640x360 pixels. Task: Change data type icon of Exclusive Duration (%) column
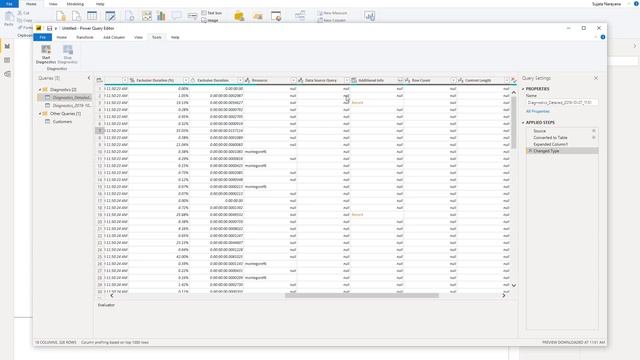132,80
